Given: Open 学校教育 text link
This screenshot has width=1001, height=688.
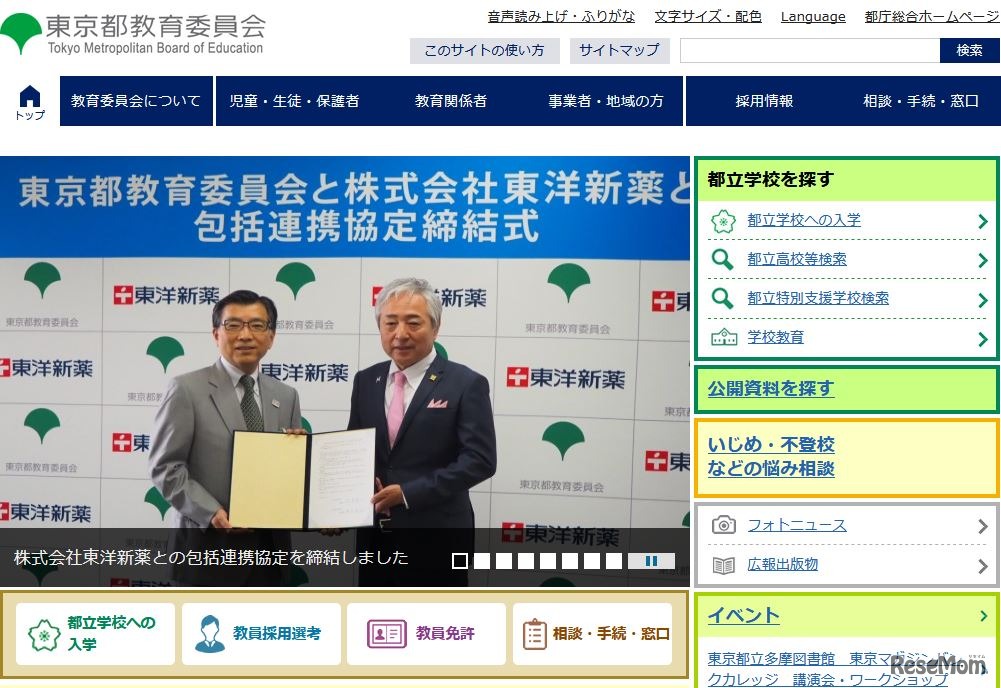Looking at the screenshot, I should click(775, 337).
